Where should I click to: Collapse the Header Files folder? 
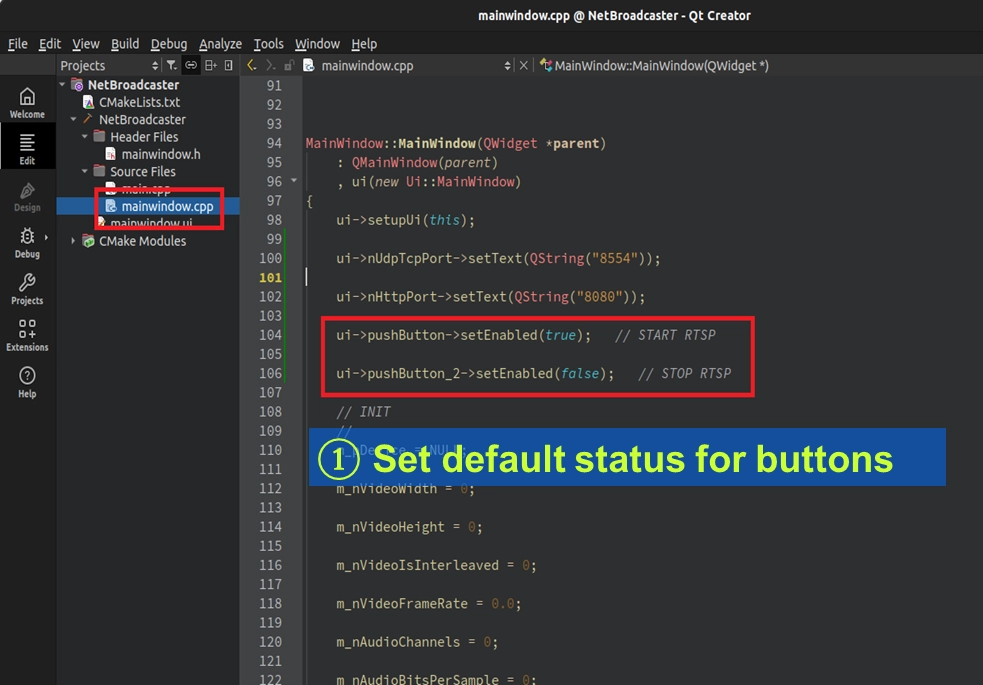tap(85, 136)
